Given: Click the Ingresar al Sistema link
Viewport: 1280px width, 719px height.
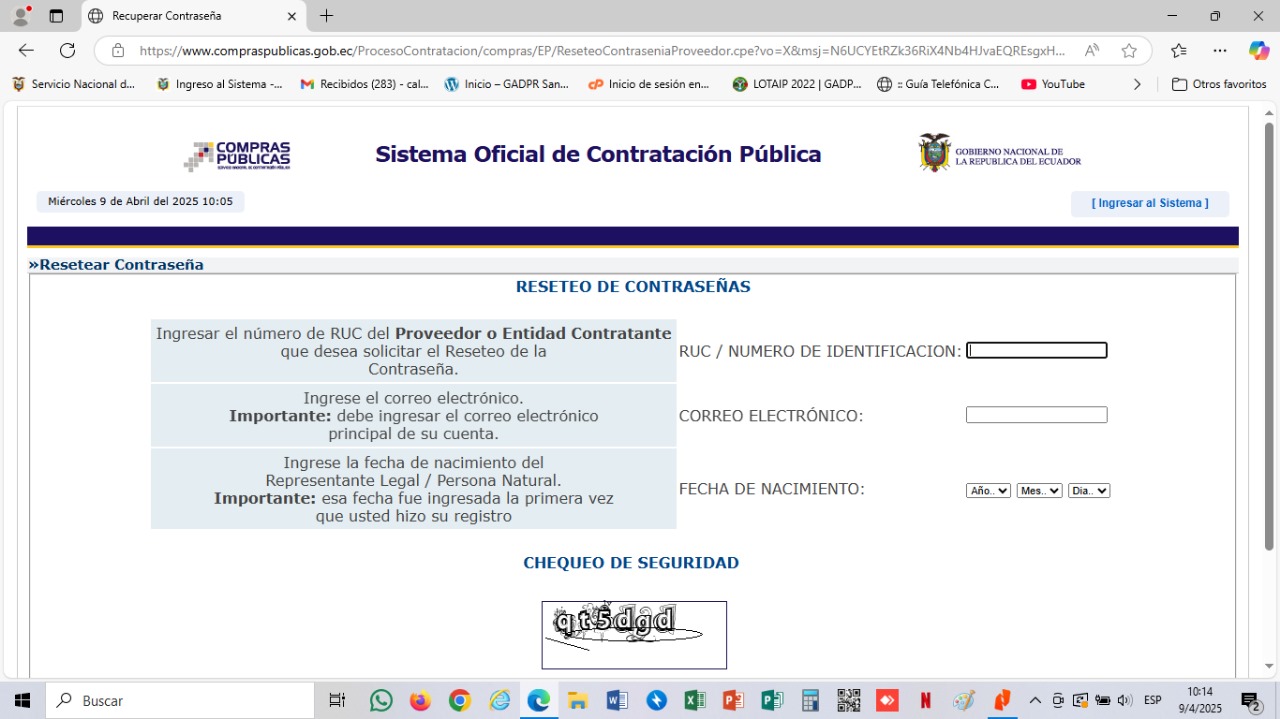Looking at the screenshot, I should click(x=1149, y=203).
